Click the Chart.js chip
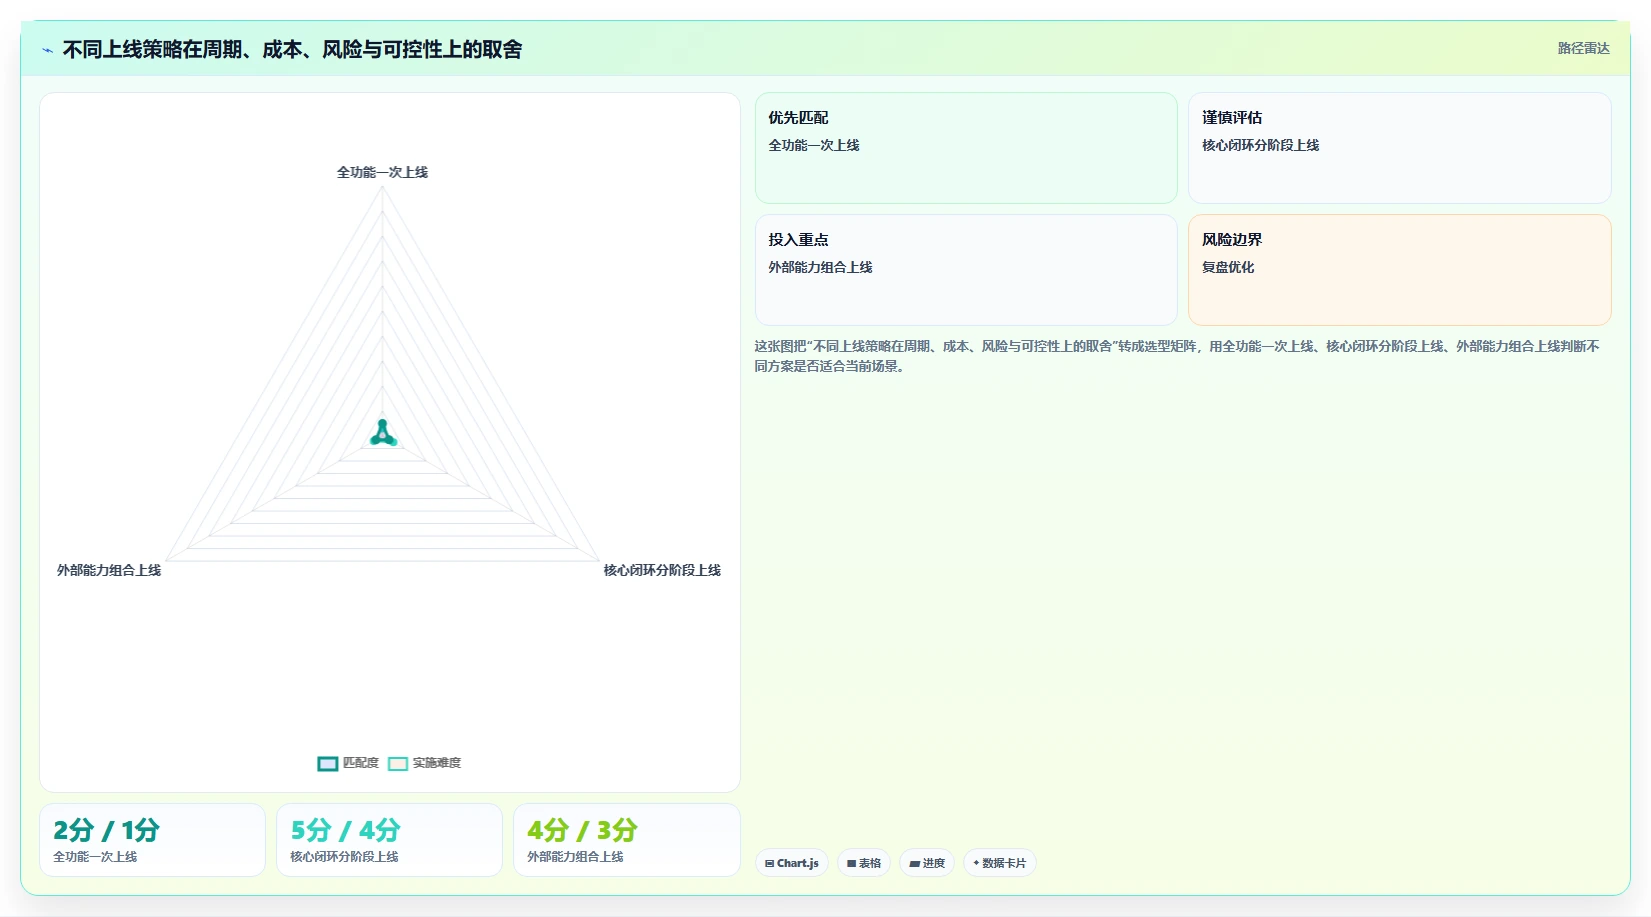 point(791,863)
